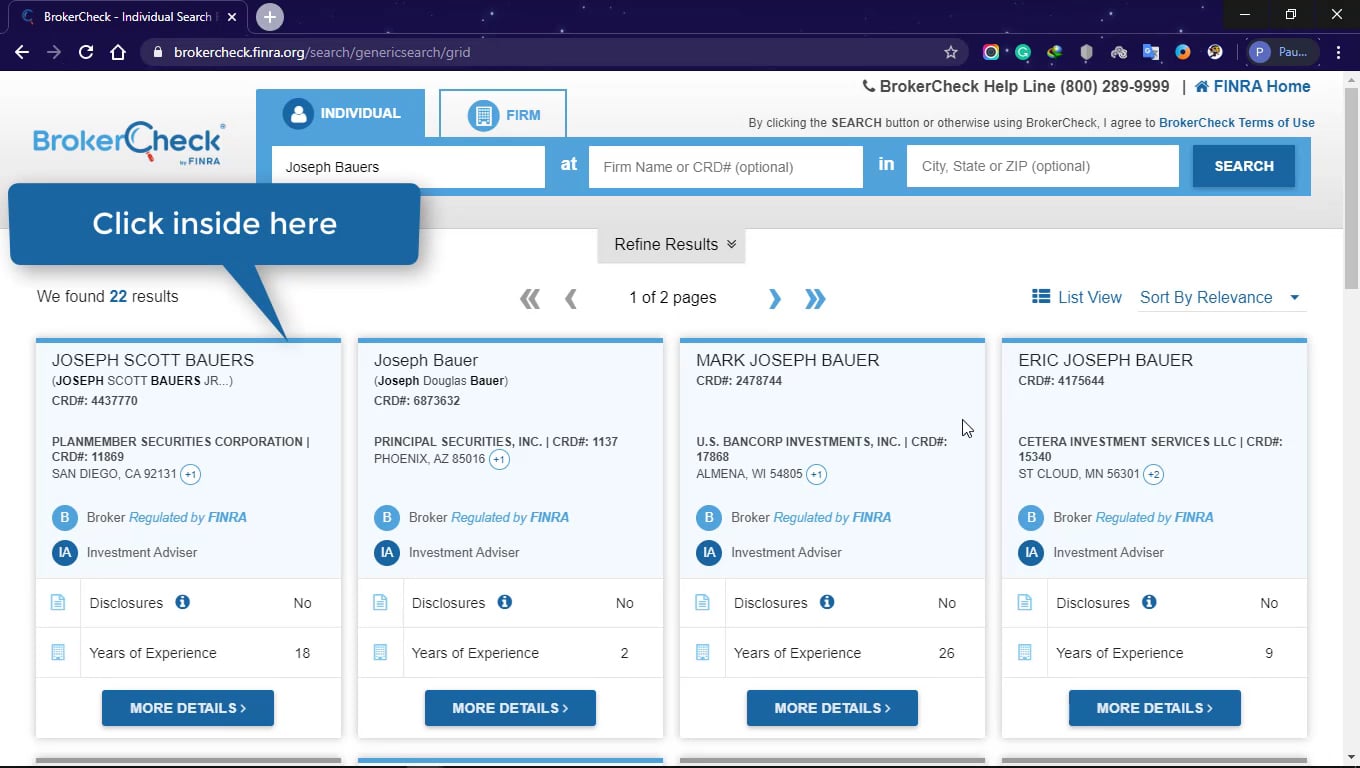The width and height of the screenshot is (1360, 768).
Task: Click ERIC JOSEPH BAUER card name
Action: (x=1106, y=360)
